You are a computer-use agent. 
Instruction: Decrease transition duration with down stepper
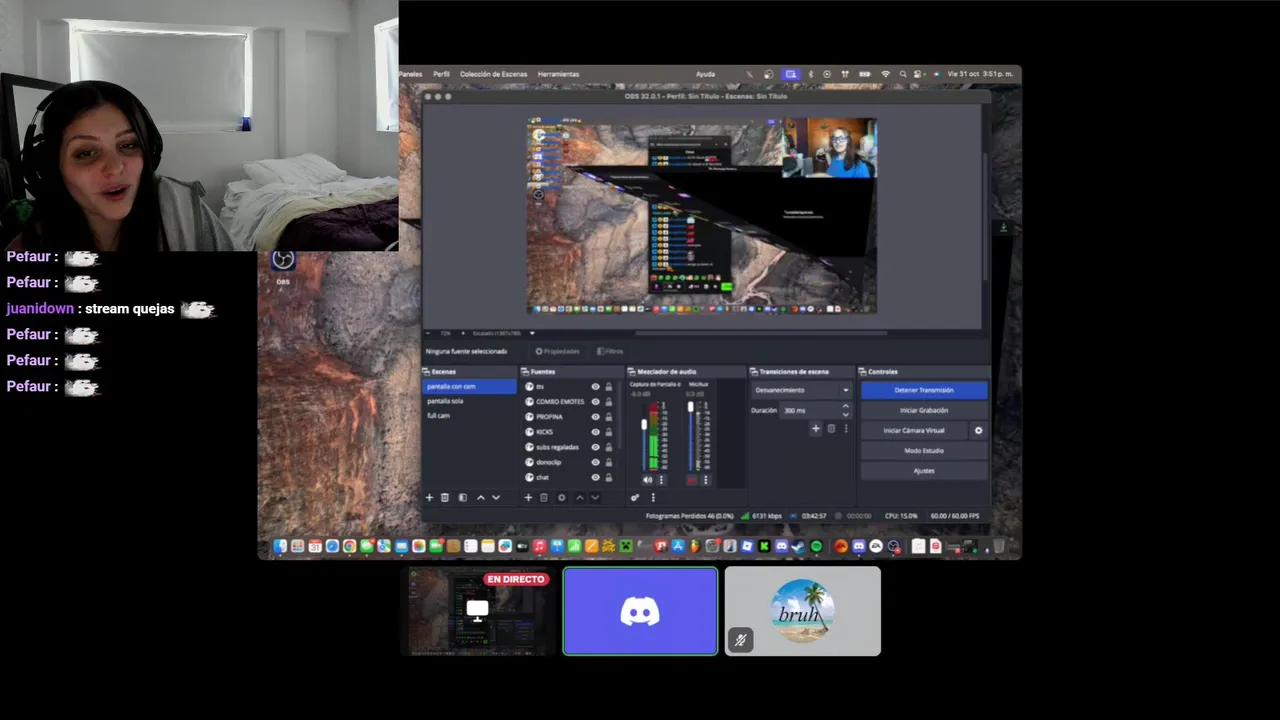pos(845,414)
